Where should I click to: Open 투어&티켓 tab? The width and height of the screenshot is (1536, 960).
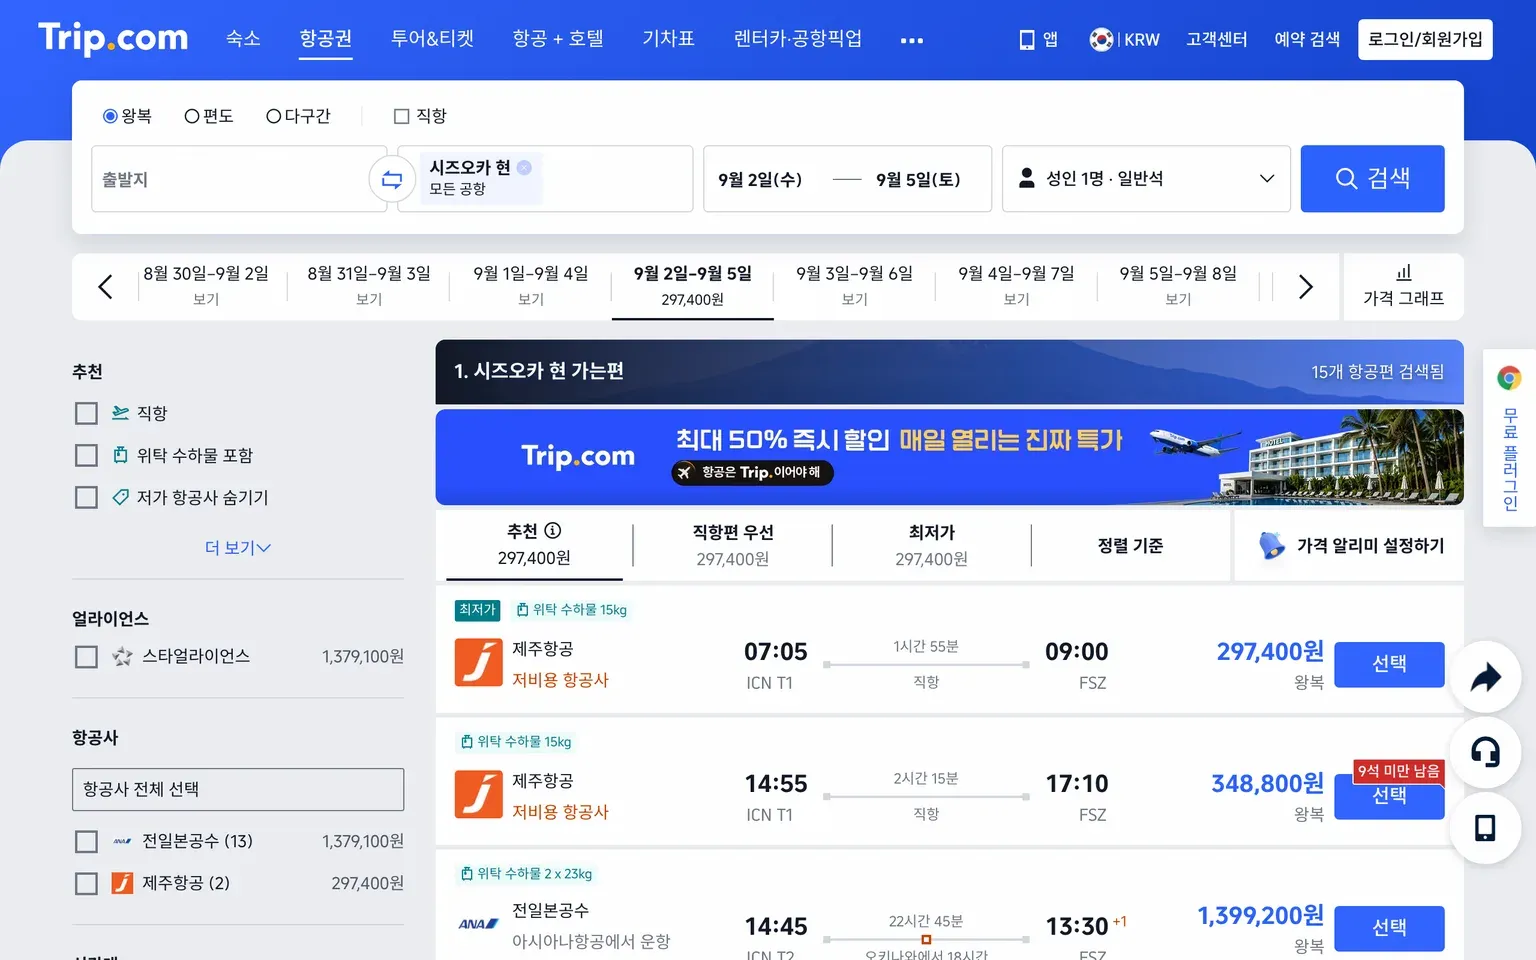(432, 39)
